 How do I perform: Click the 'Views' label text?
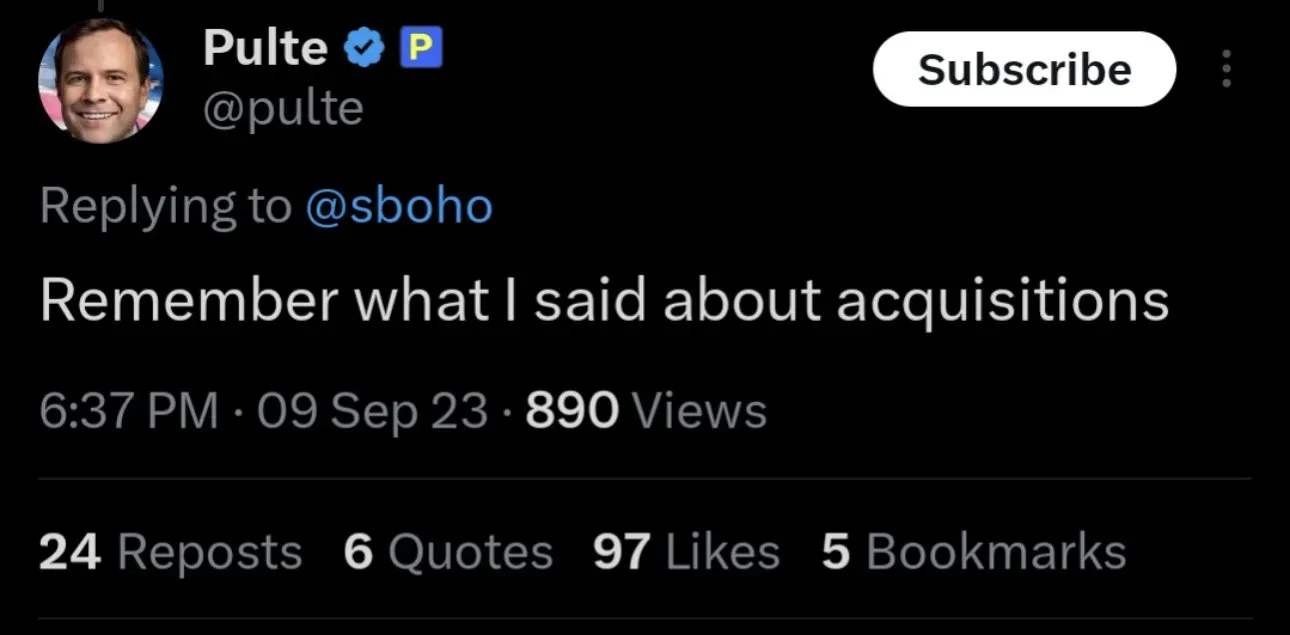point(701,411)
